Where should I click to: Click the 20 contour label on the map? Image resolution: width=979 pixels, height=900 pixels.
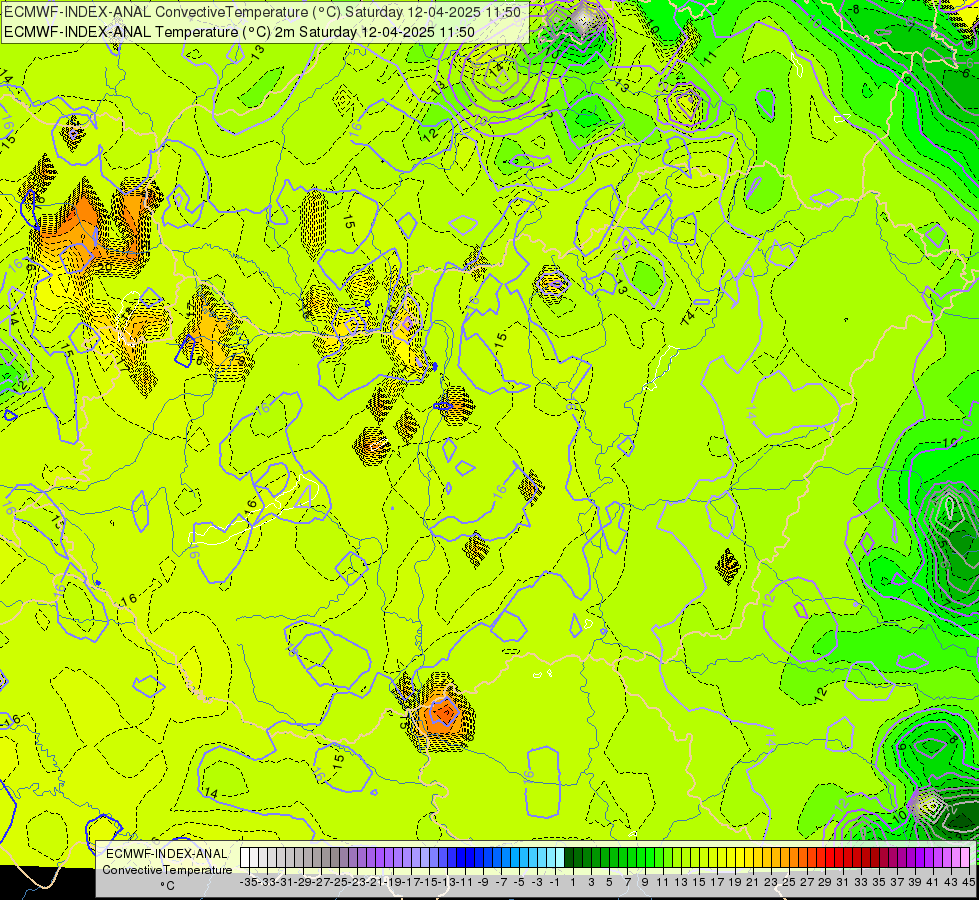click(104, 267)
